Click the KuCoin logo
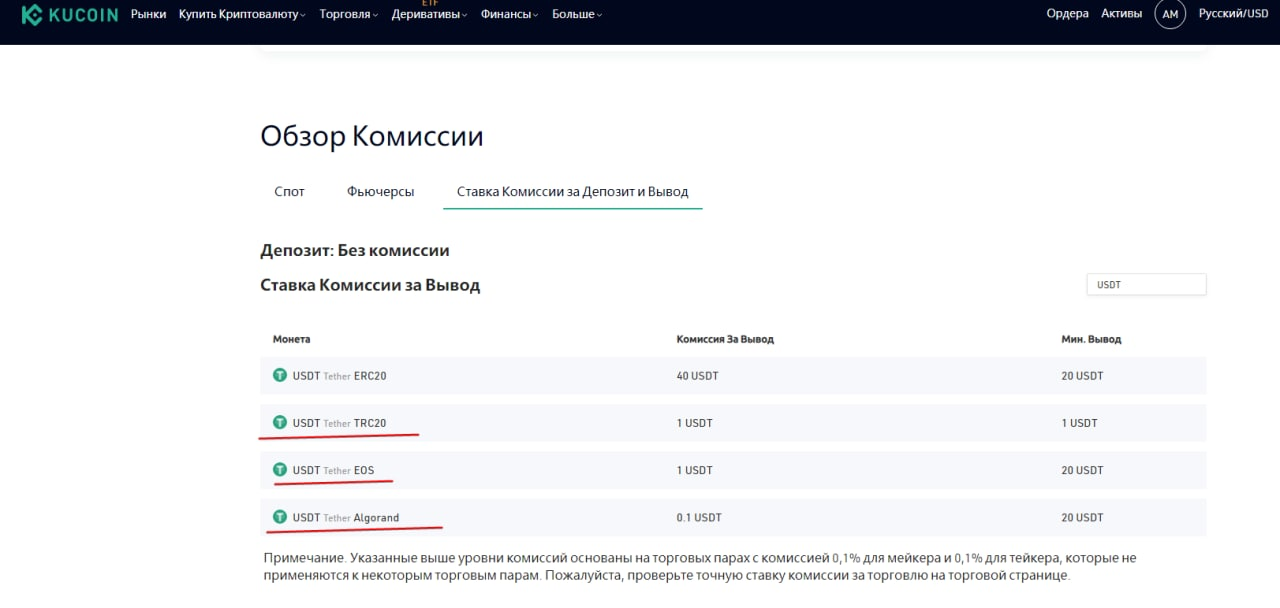This screenshot has width=1280, height=608. (x=69, y=14)
